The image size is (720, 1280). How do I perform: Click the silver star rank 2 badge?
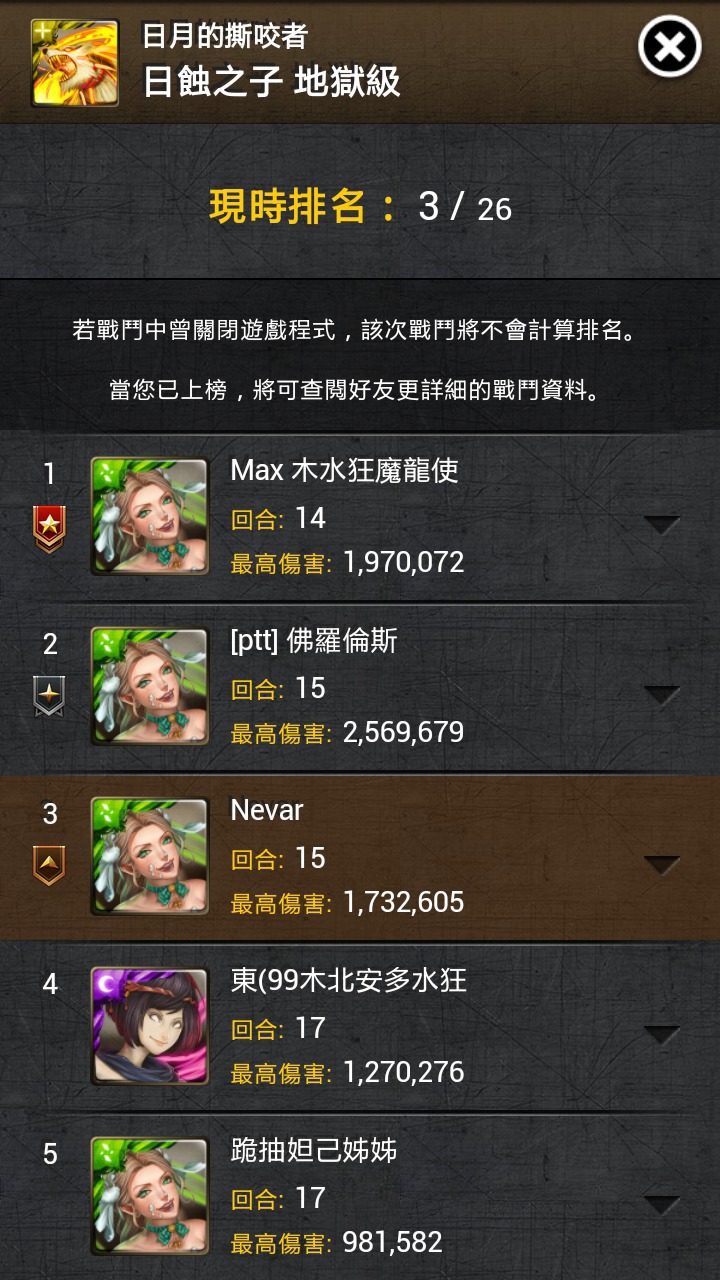[49, 696]
